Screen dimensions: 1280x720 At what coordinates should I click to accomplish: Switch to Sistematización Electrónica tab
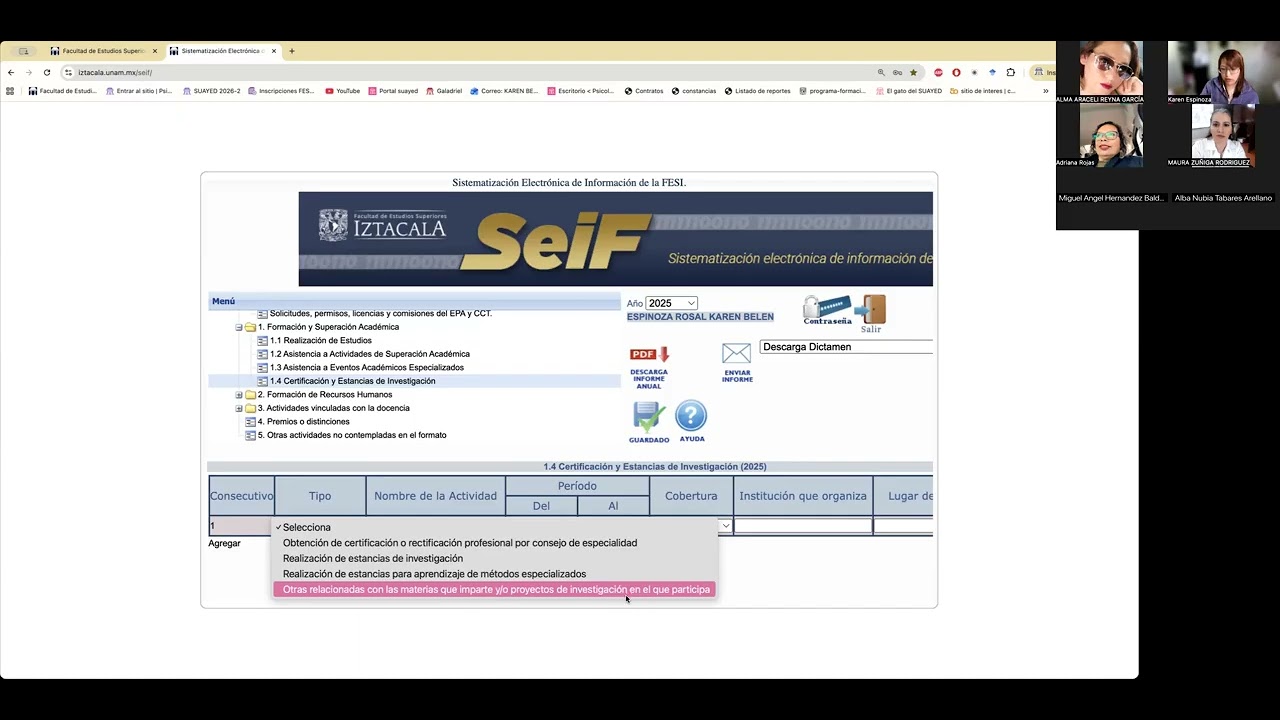click(x=221, y=51)
